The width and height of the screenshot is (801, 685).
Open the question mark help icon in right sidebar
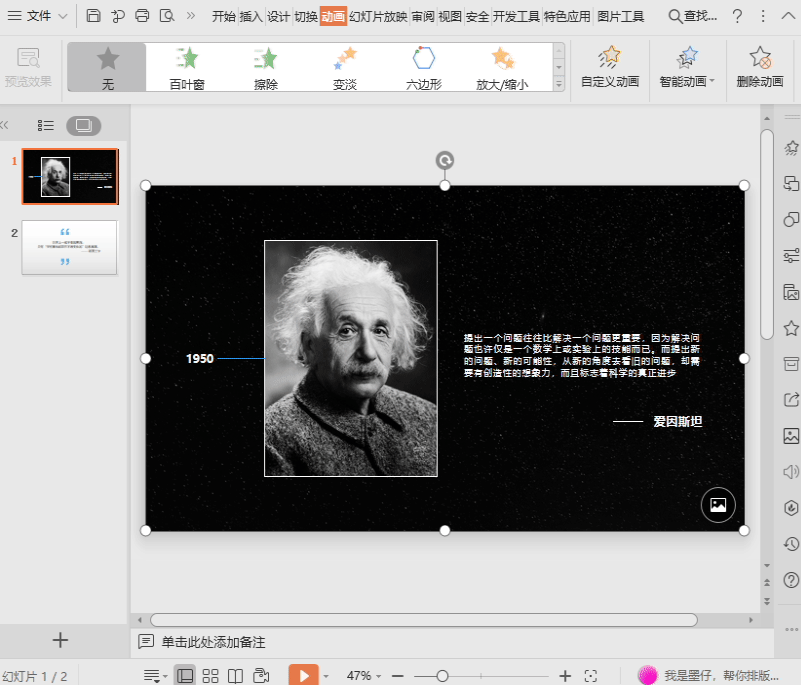pos(791,580)
